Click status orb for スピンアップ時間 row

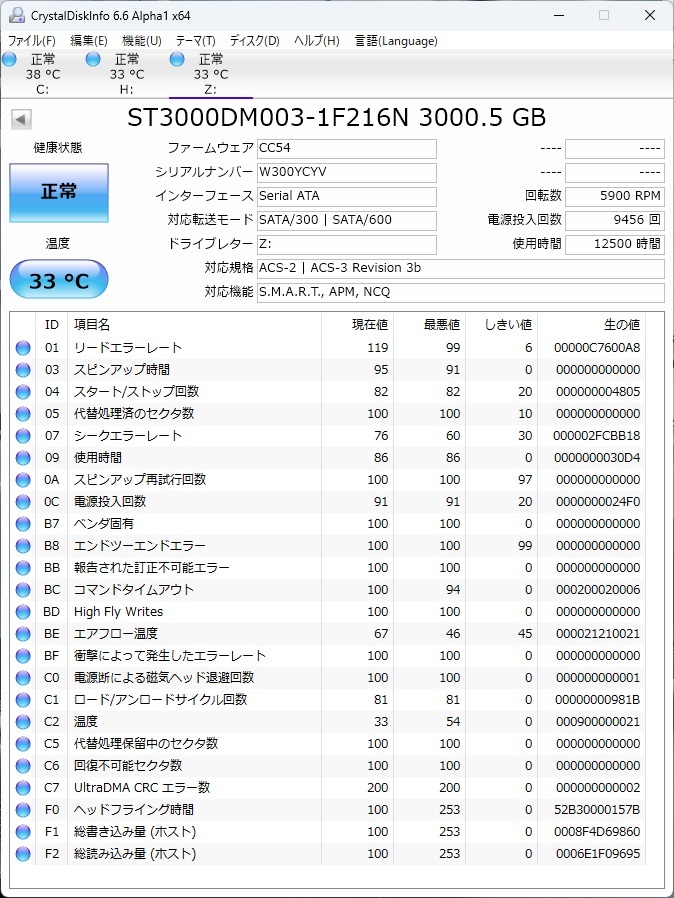(23, 370)
